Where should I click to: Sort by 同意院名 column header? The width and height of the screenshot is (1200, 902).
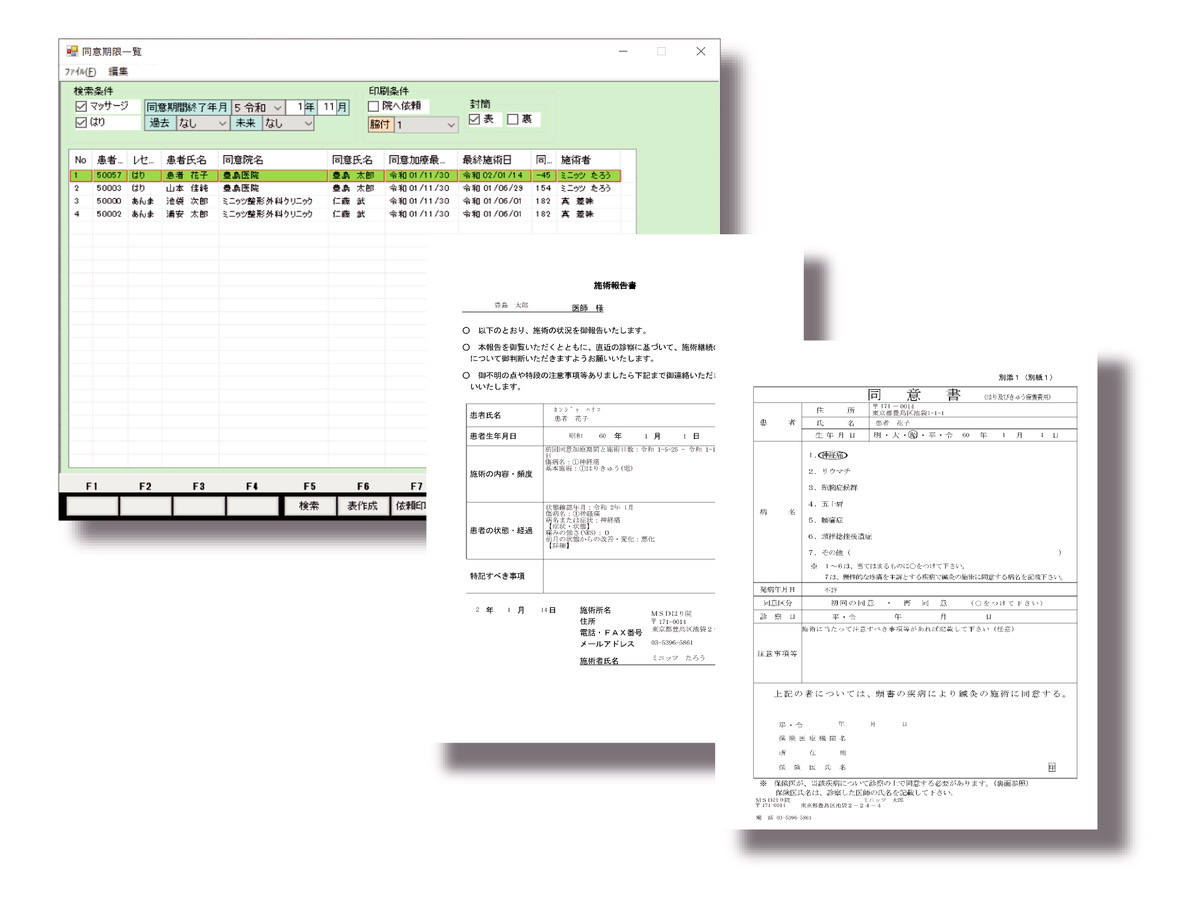click(272, 160)
